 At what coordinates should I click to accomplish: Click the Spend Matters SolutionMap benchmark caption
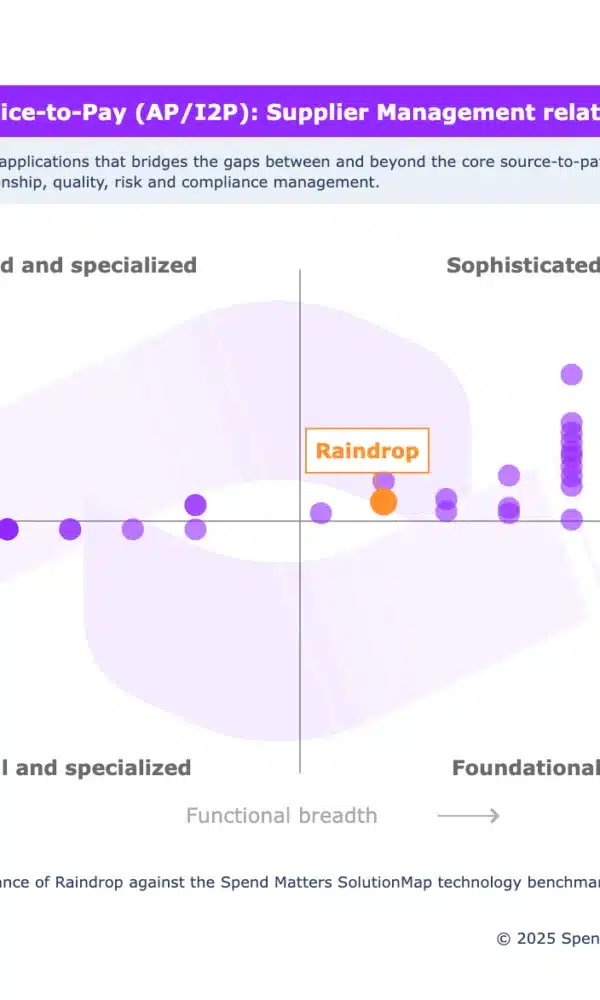[300, 881]
